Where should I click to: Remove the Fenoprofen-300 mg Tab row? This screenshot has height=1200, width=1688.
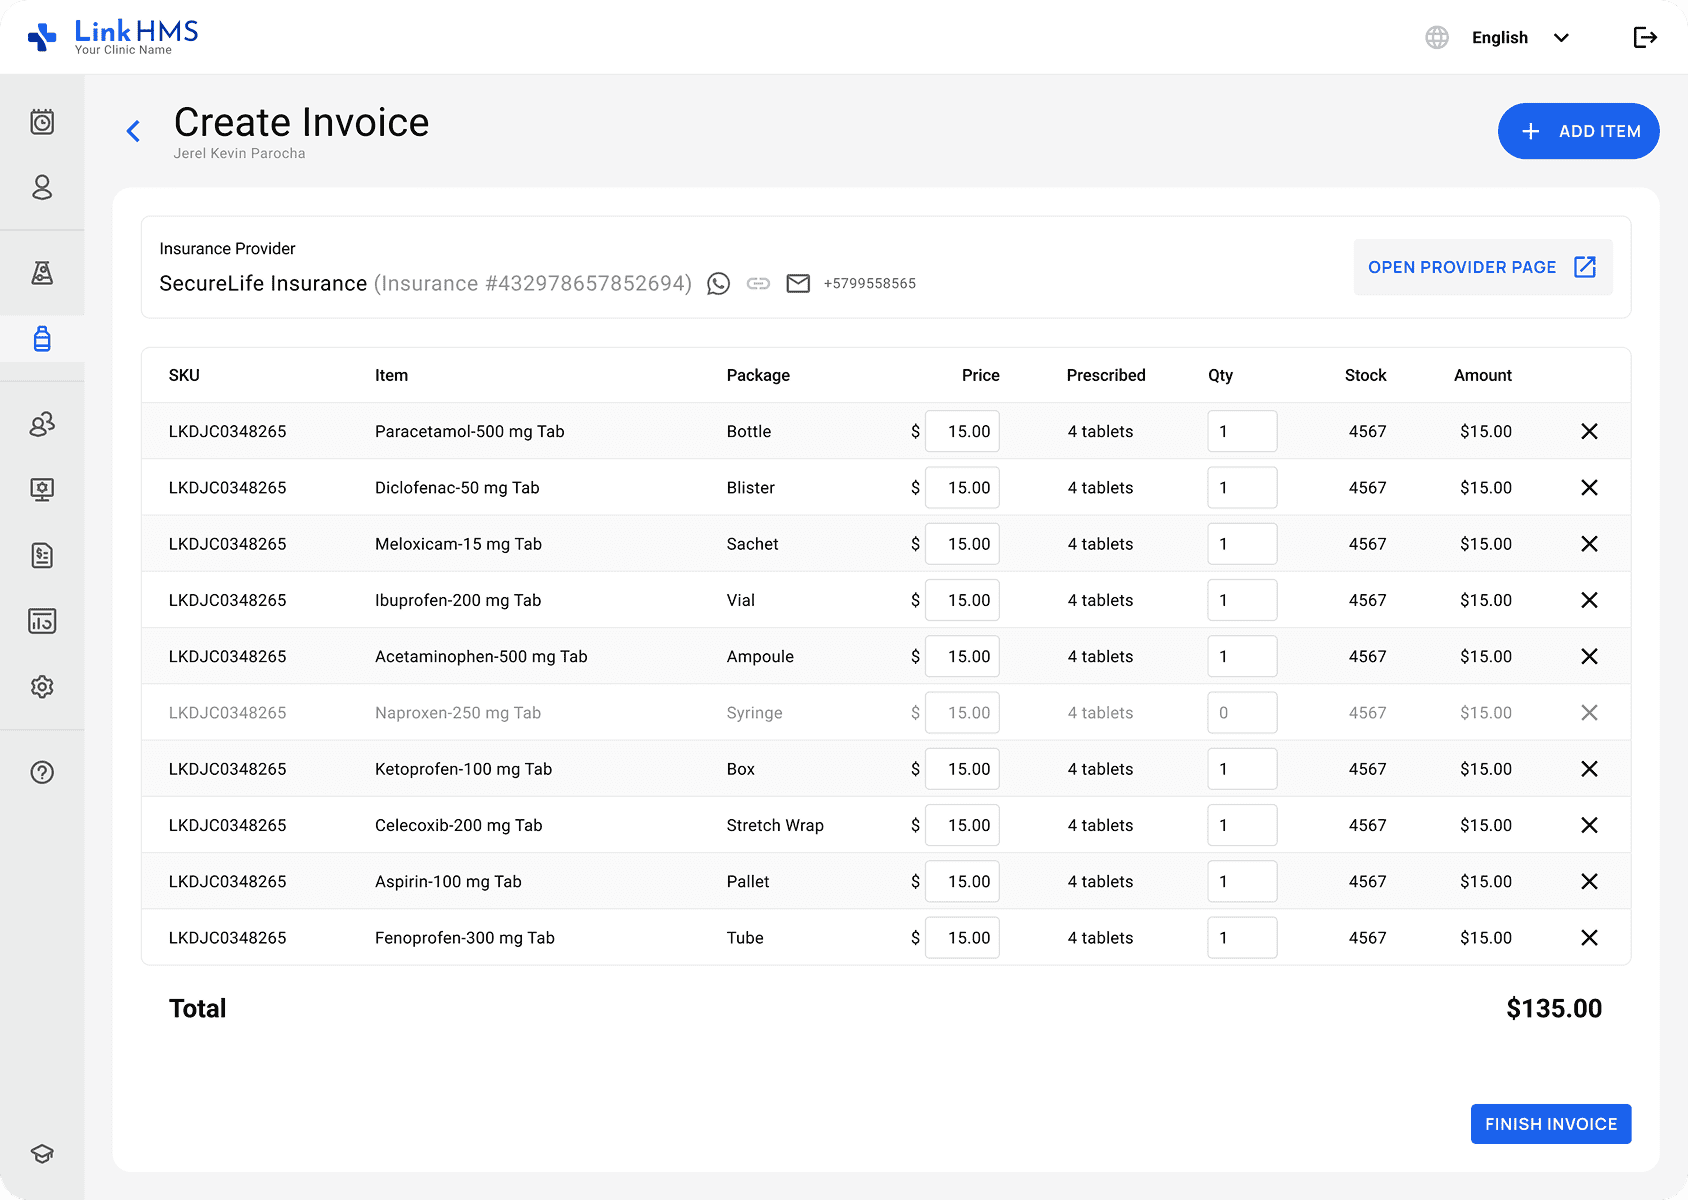point(1589,938)
